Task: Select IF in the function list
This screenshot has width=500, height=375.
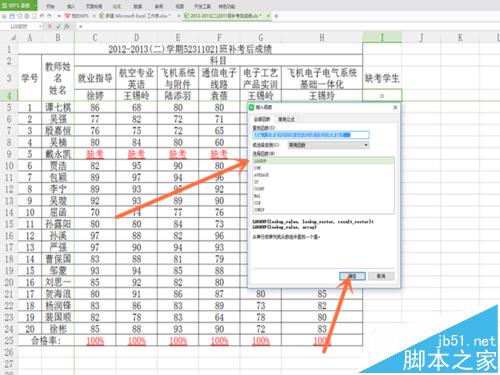Action: pos(323,182)
